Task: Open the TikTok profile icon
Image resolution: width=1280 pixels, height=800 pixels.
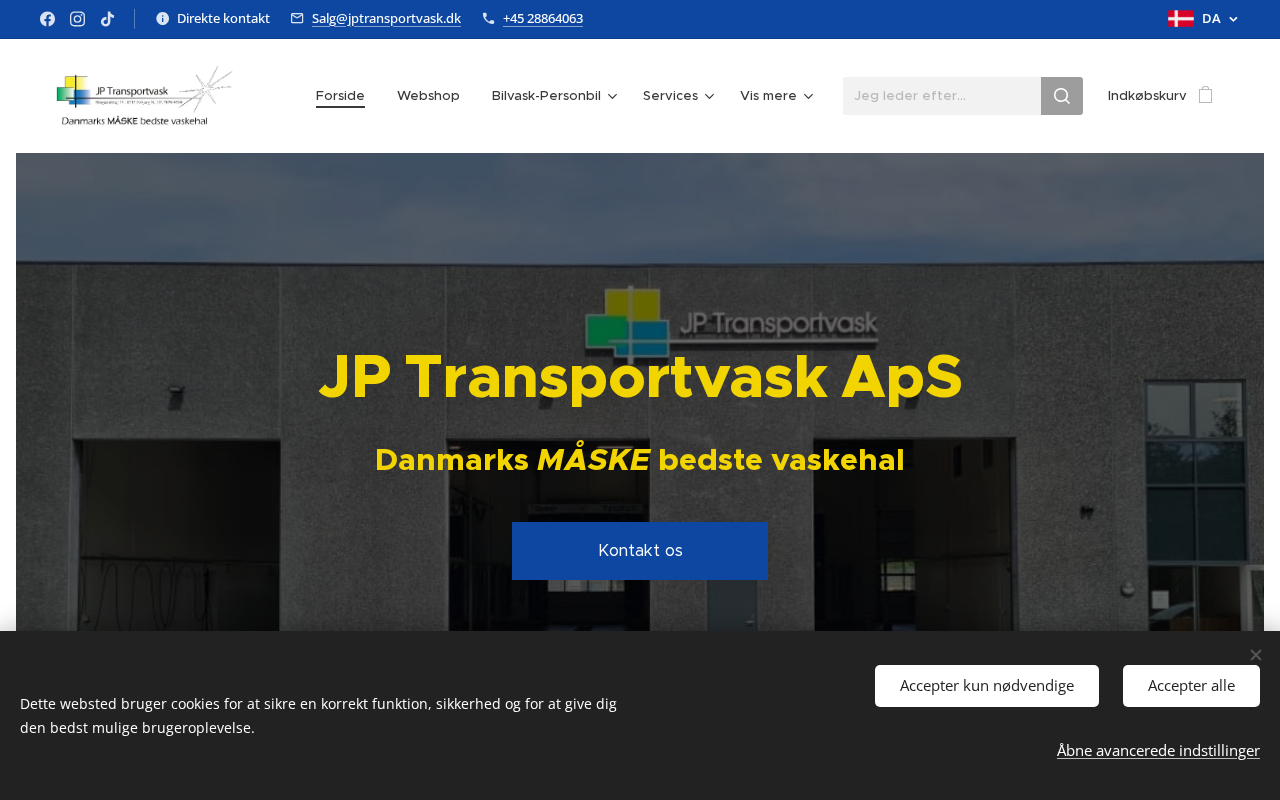Action: [107, 19]
